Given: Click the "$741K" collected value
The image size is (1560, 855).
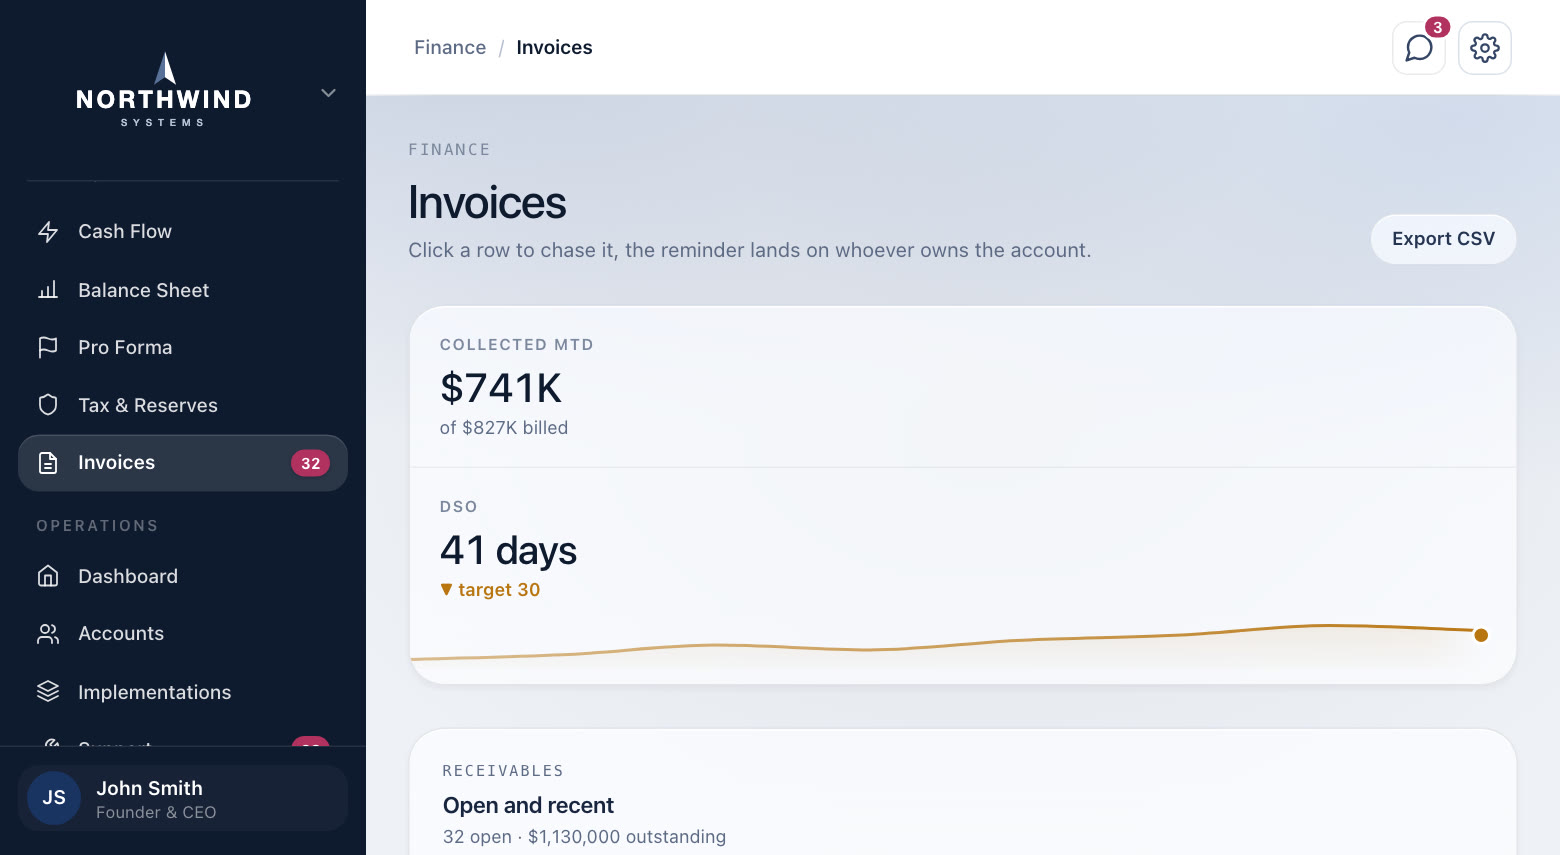Looking at the screenshot, I should [x=501, y=388].
